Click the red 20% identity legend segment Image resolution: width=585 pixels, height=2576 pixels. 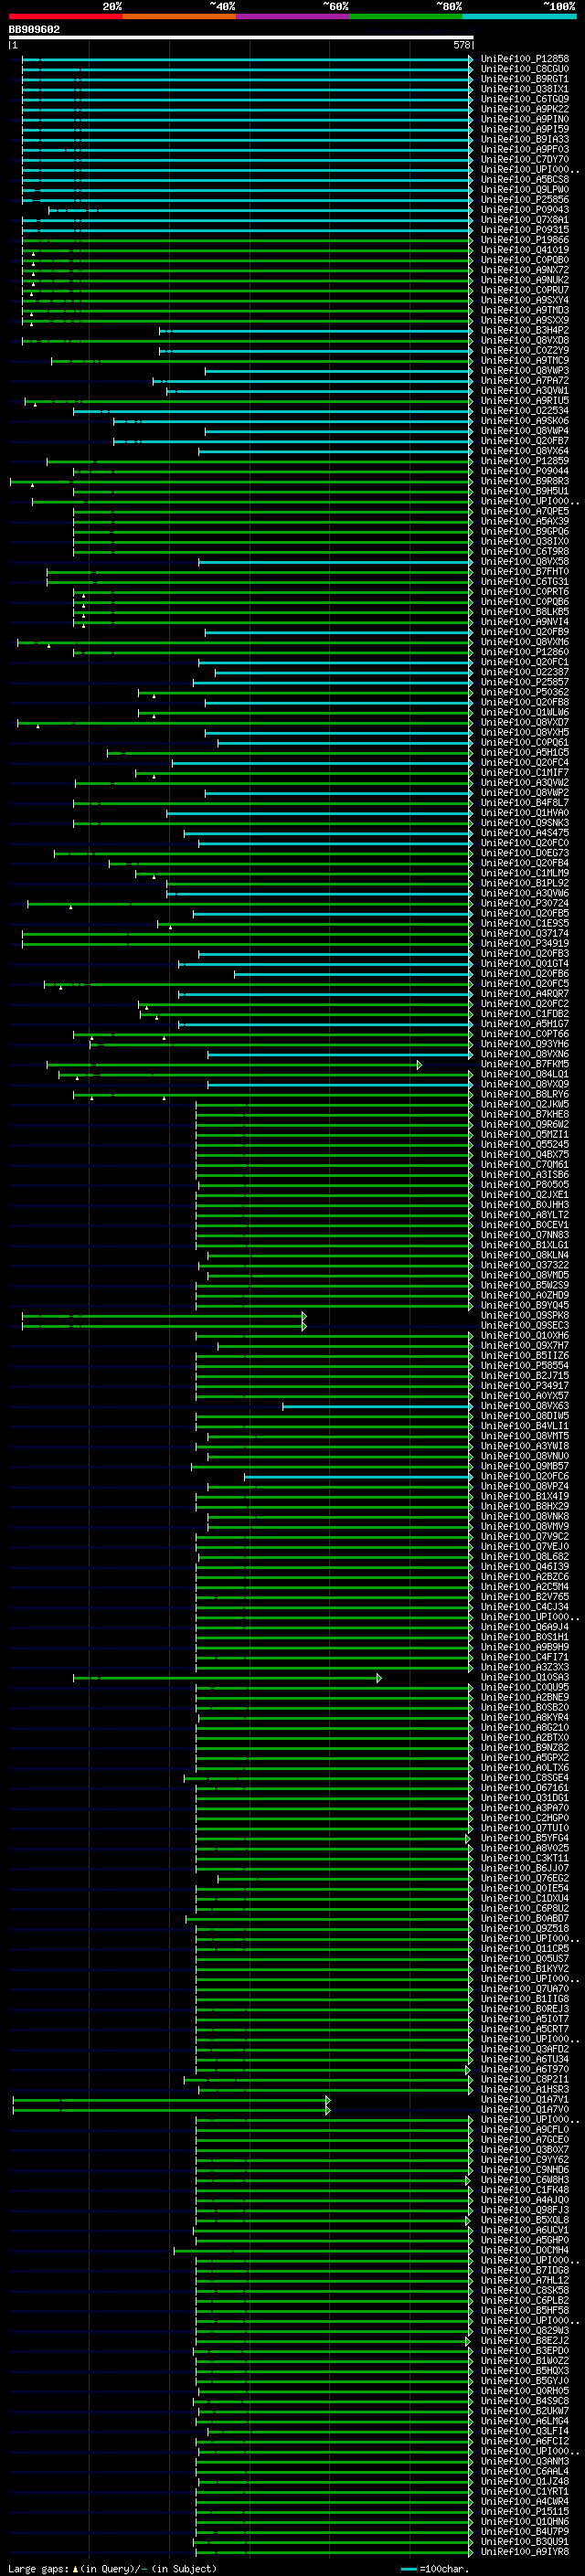pyautogui.click(x=65, y=16)
